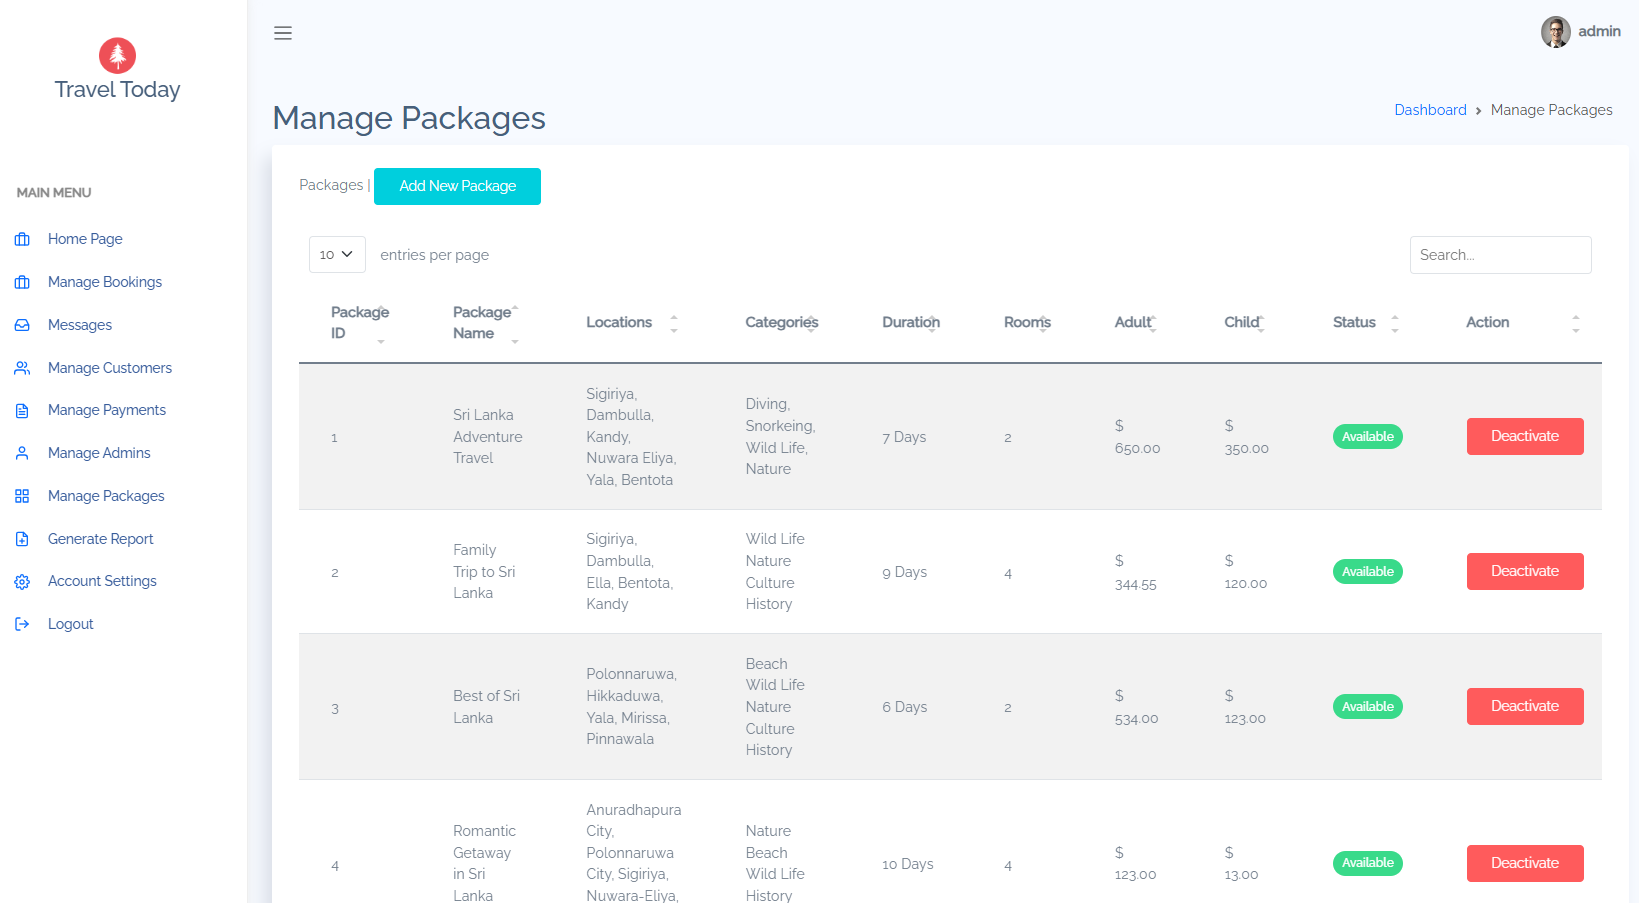Select the Manage Bookings briefcase icon
Image resolution: width=1639 pixels, height=903 pixels.
(22, 282)
